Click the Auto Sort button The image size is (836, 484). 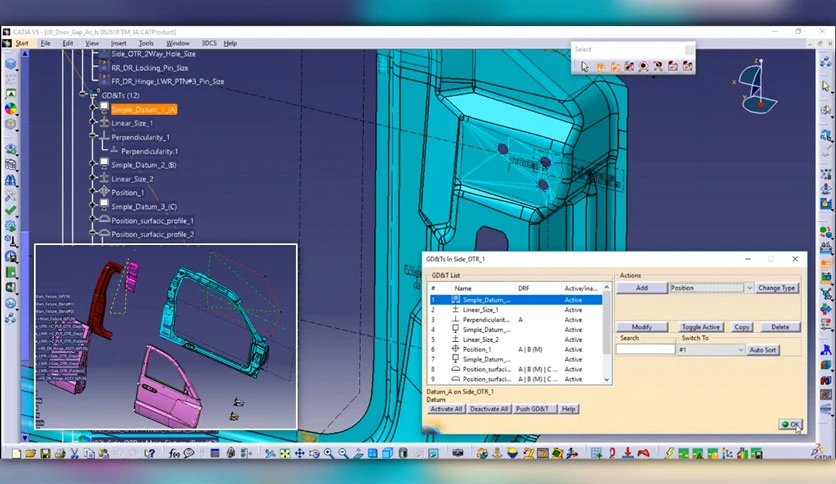coord(763,350)
